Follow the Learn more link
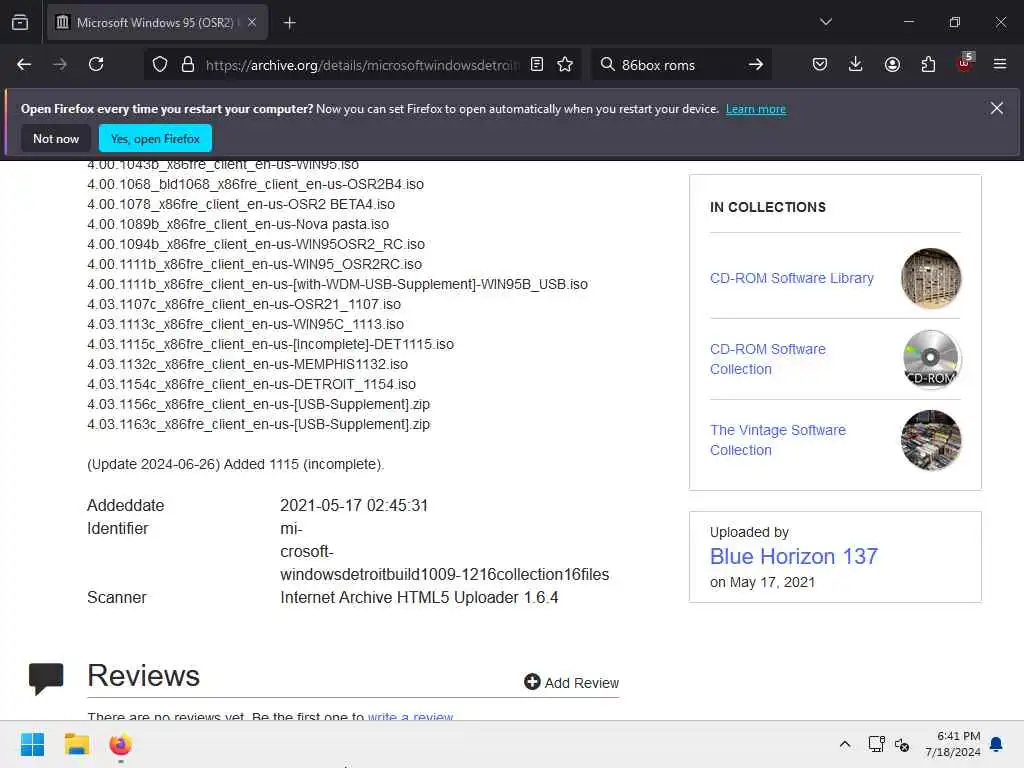The height and width of the screenshot is (768, 1024). [x=756, y=109]
